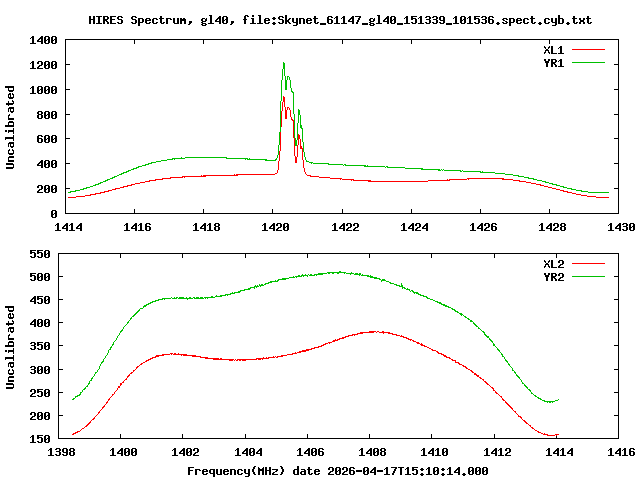Select the XL1 legend label
Screen dimensions: 640x480
pyautogui.click(x=553, y=50)
